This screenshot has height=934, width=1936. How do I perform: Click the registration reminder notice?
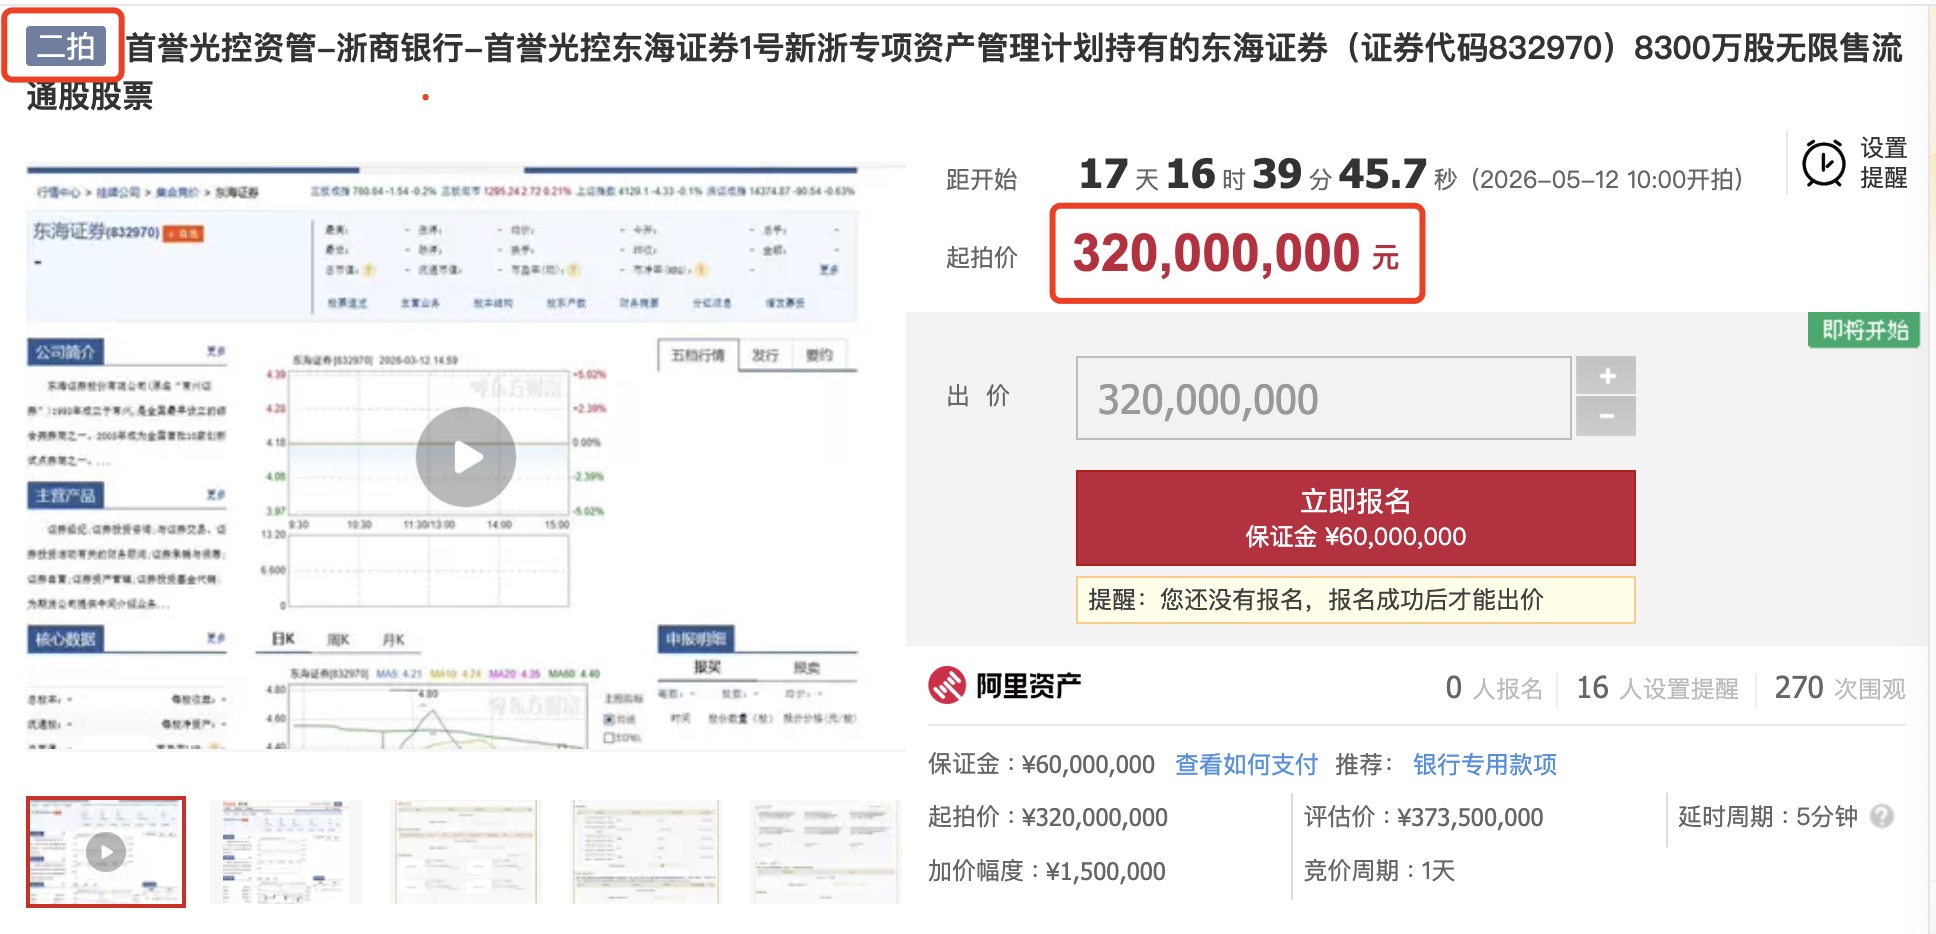(x=1355, y=600)
